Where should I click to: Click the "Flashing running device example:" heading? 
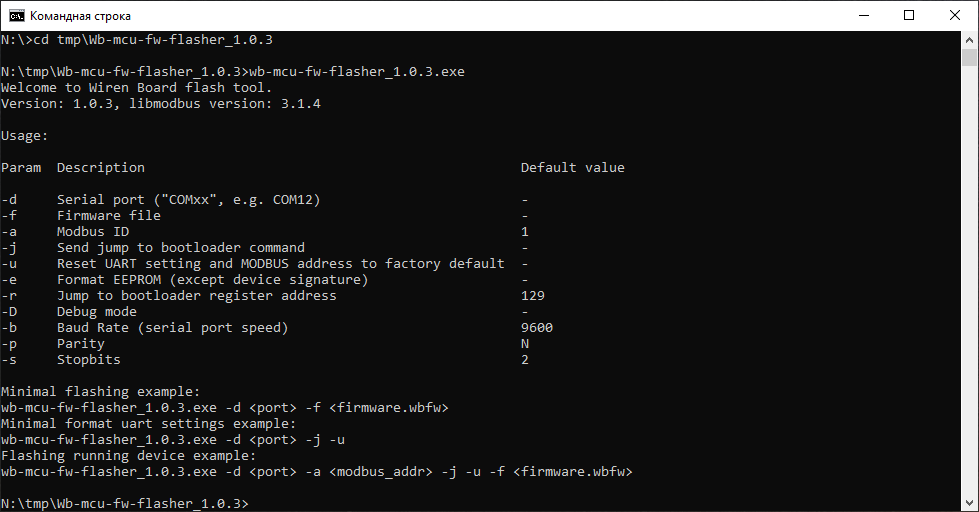click(x=128, y=456)
